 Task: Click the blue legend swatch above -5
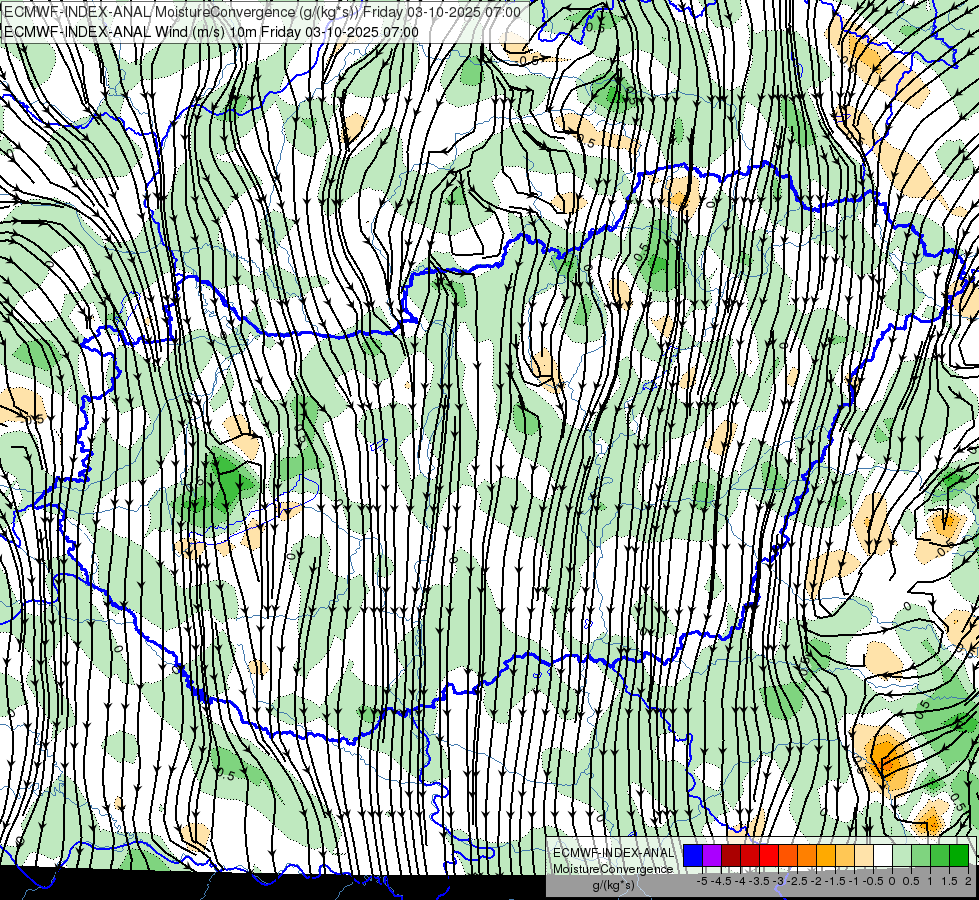tap(693, 856)
